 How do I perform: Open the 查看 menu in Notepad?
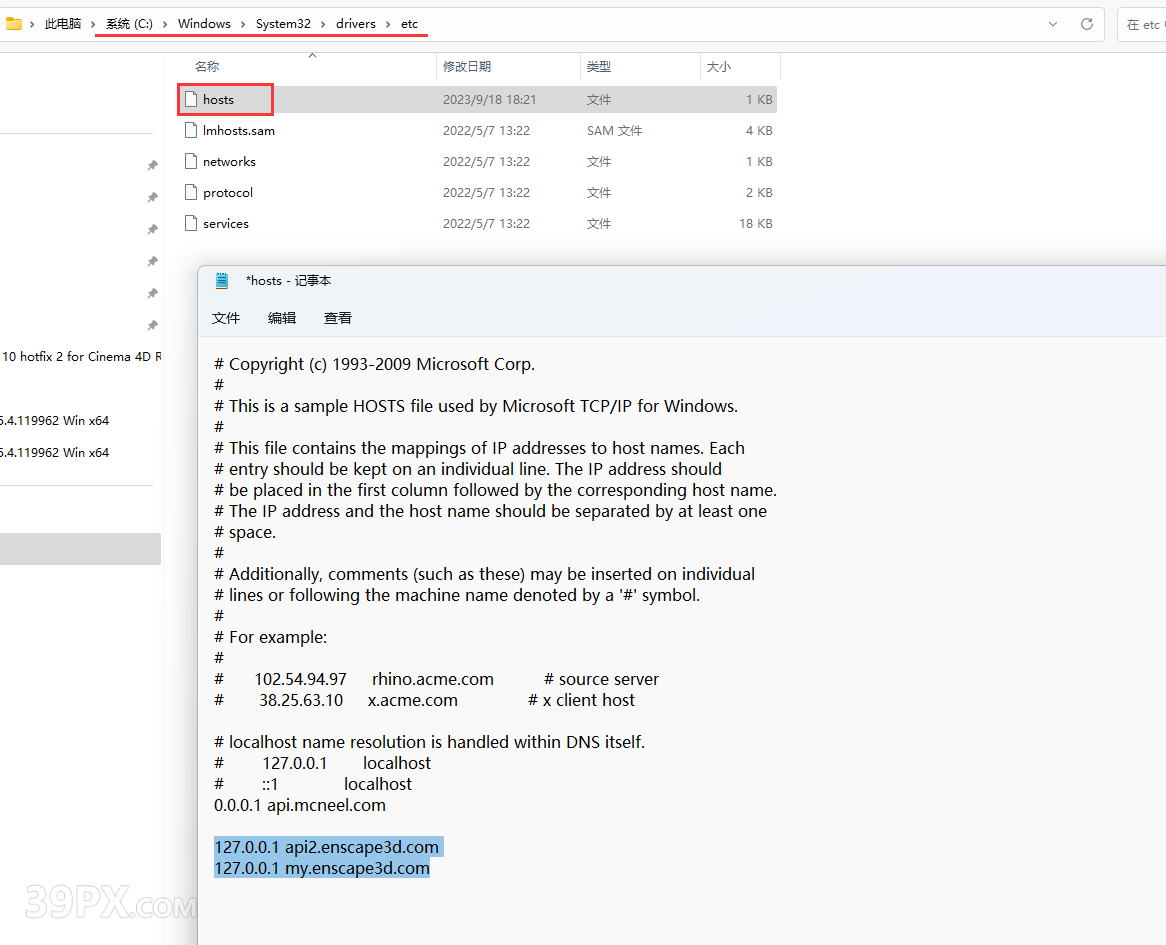click(x=338, y=318)
